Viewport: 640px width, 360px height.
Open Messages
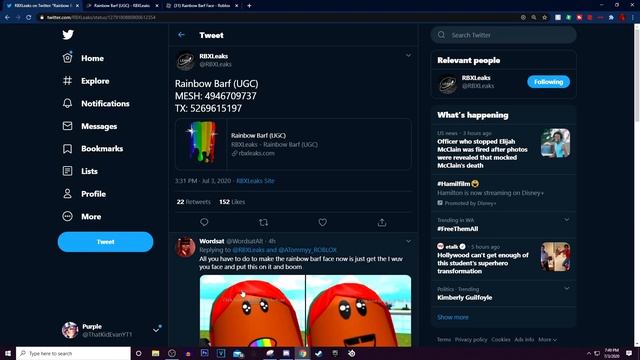90,126
